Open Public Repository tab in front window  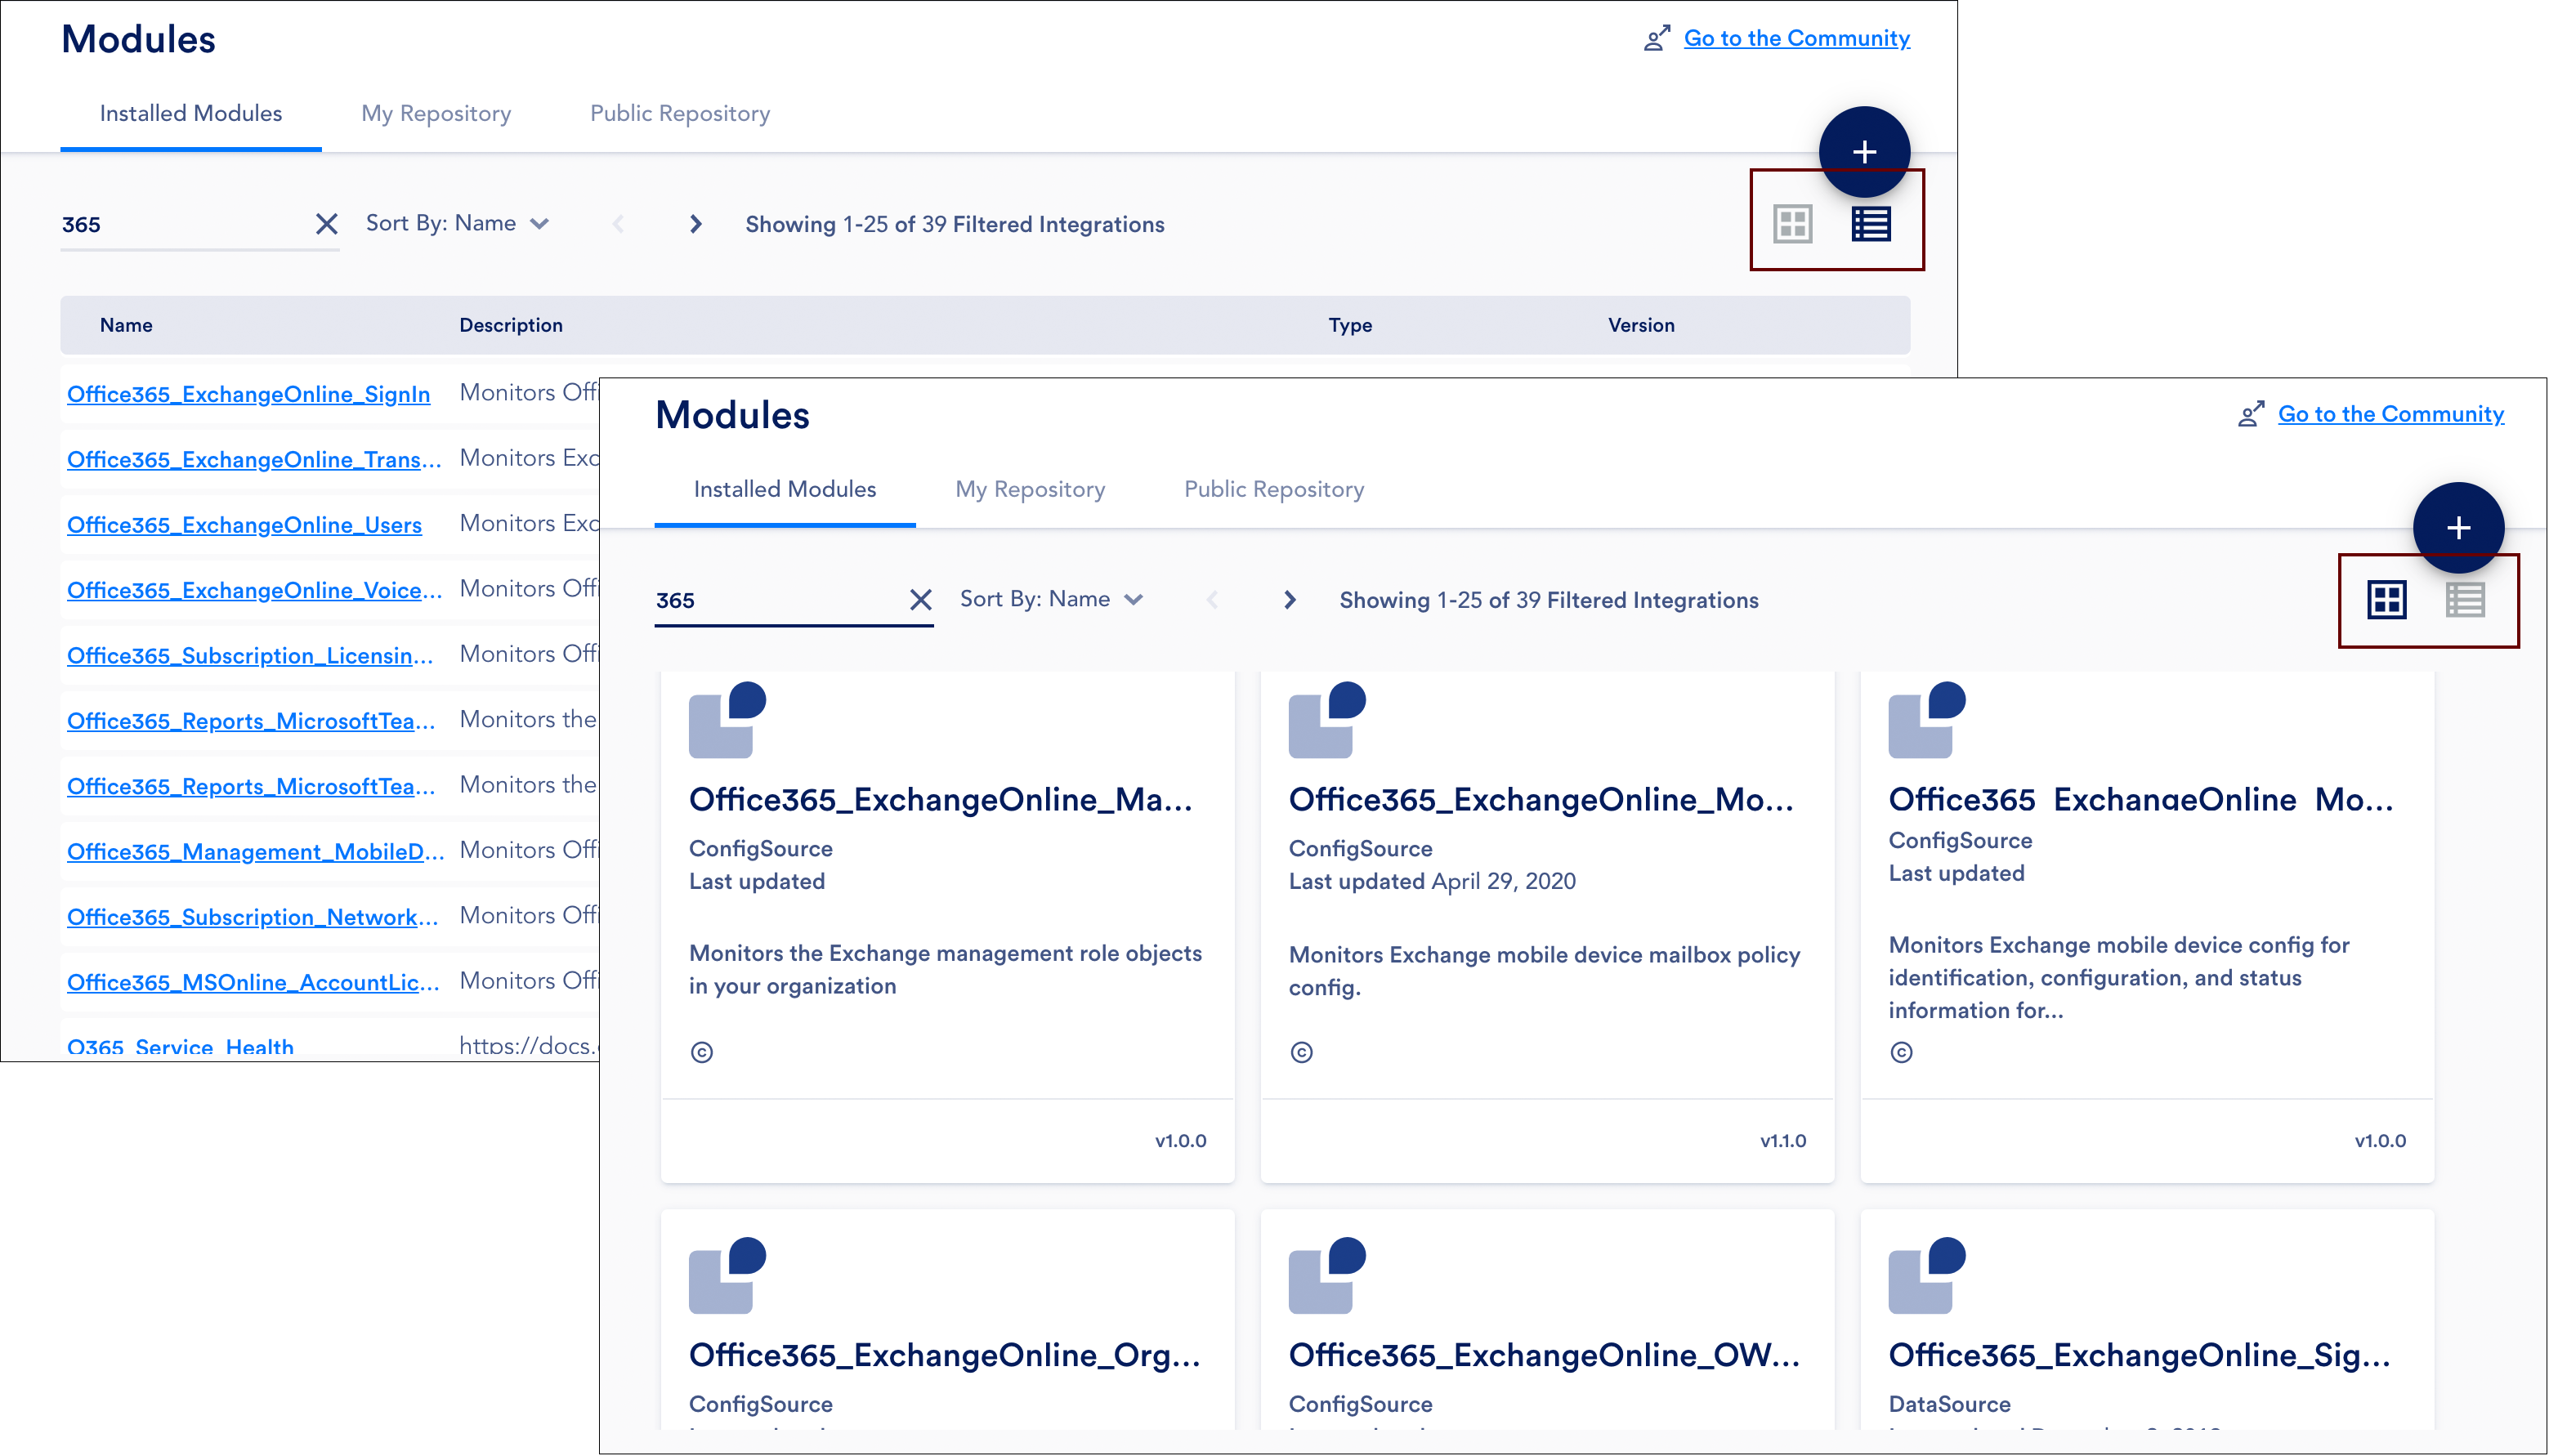1274,489
